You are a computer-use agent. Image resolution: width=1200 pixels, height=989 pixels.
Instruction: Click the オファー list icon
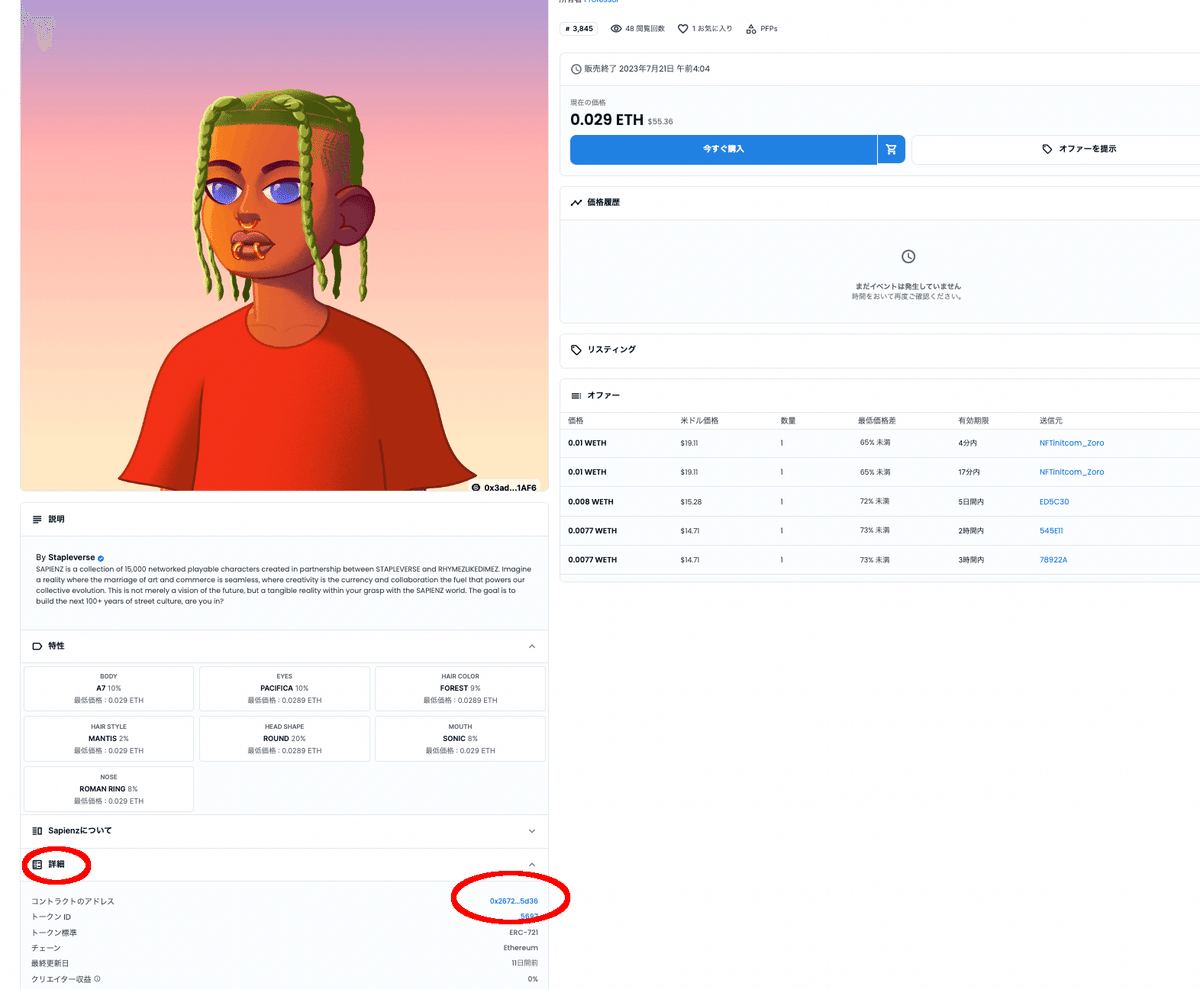(x=576, y=396)
